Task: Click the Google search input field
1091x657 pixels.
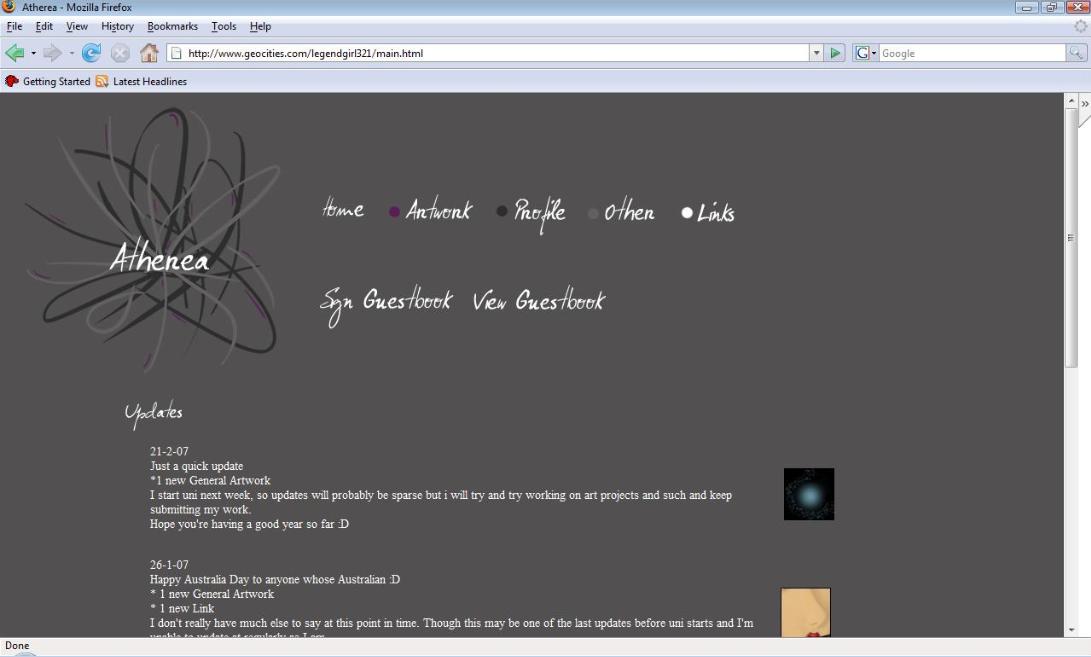Action: click(971, 53)
